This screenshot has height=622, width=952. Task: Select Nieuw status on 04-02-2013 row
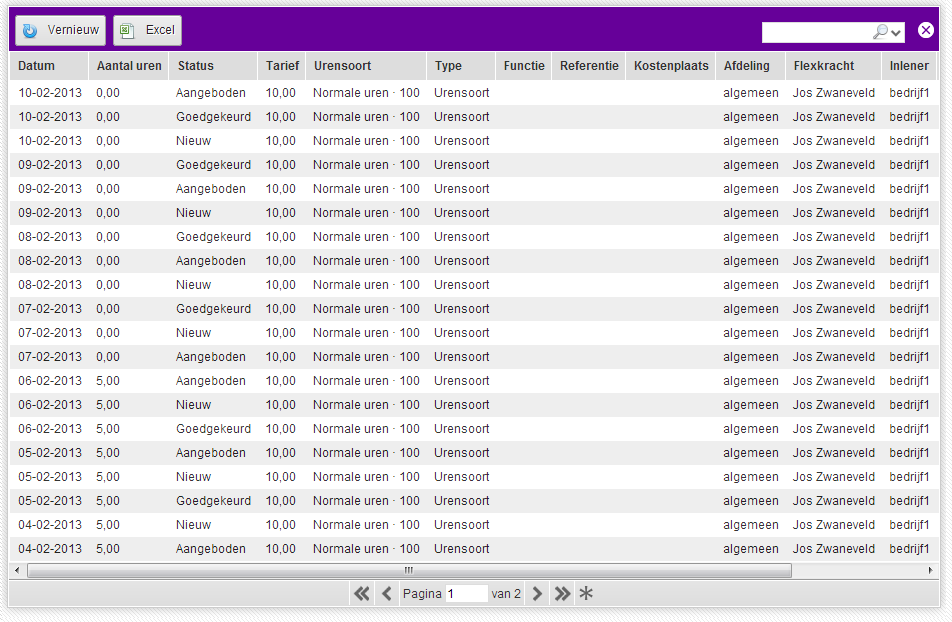pos(193,525)
